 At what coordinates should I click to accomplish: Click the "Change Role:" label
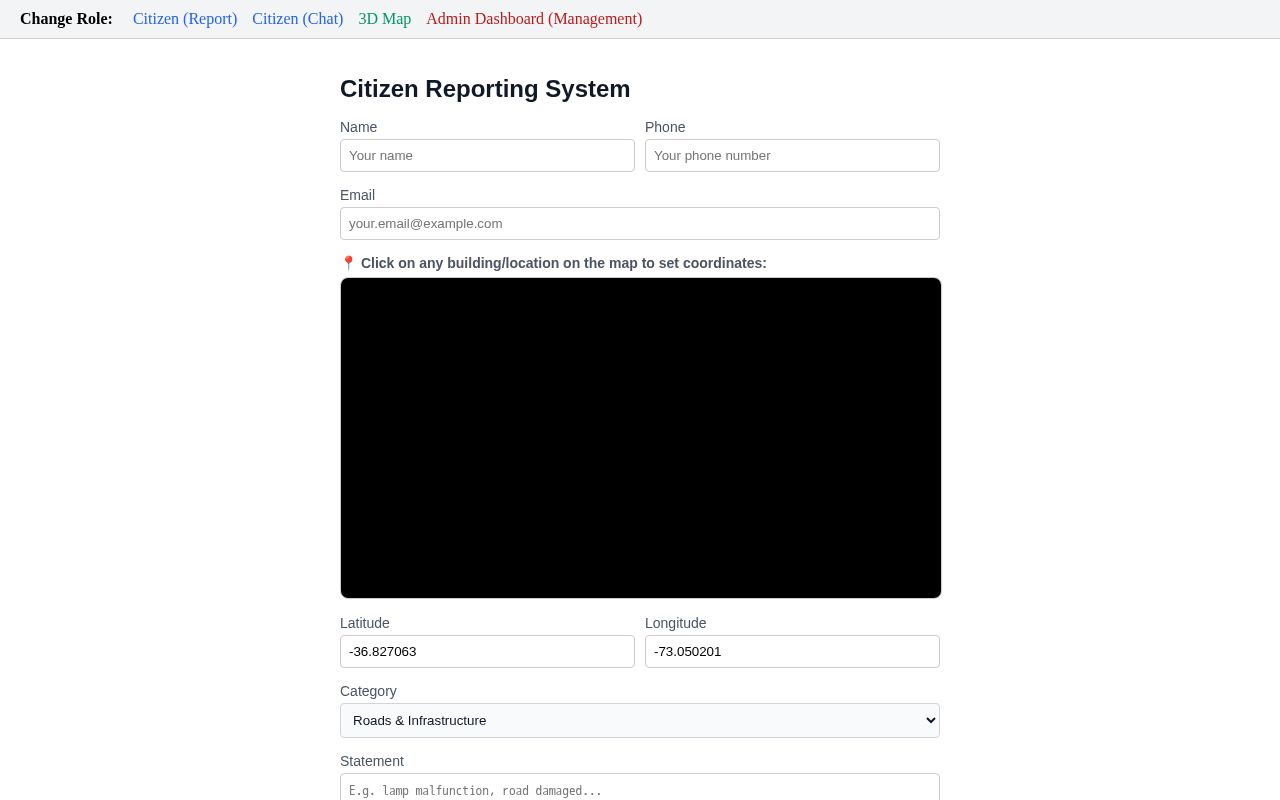[x=66, y=19]
